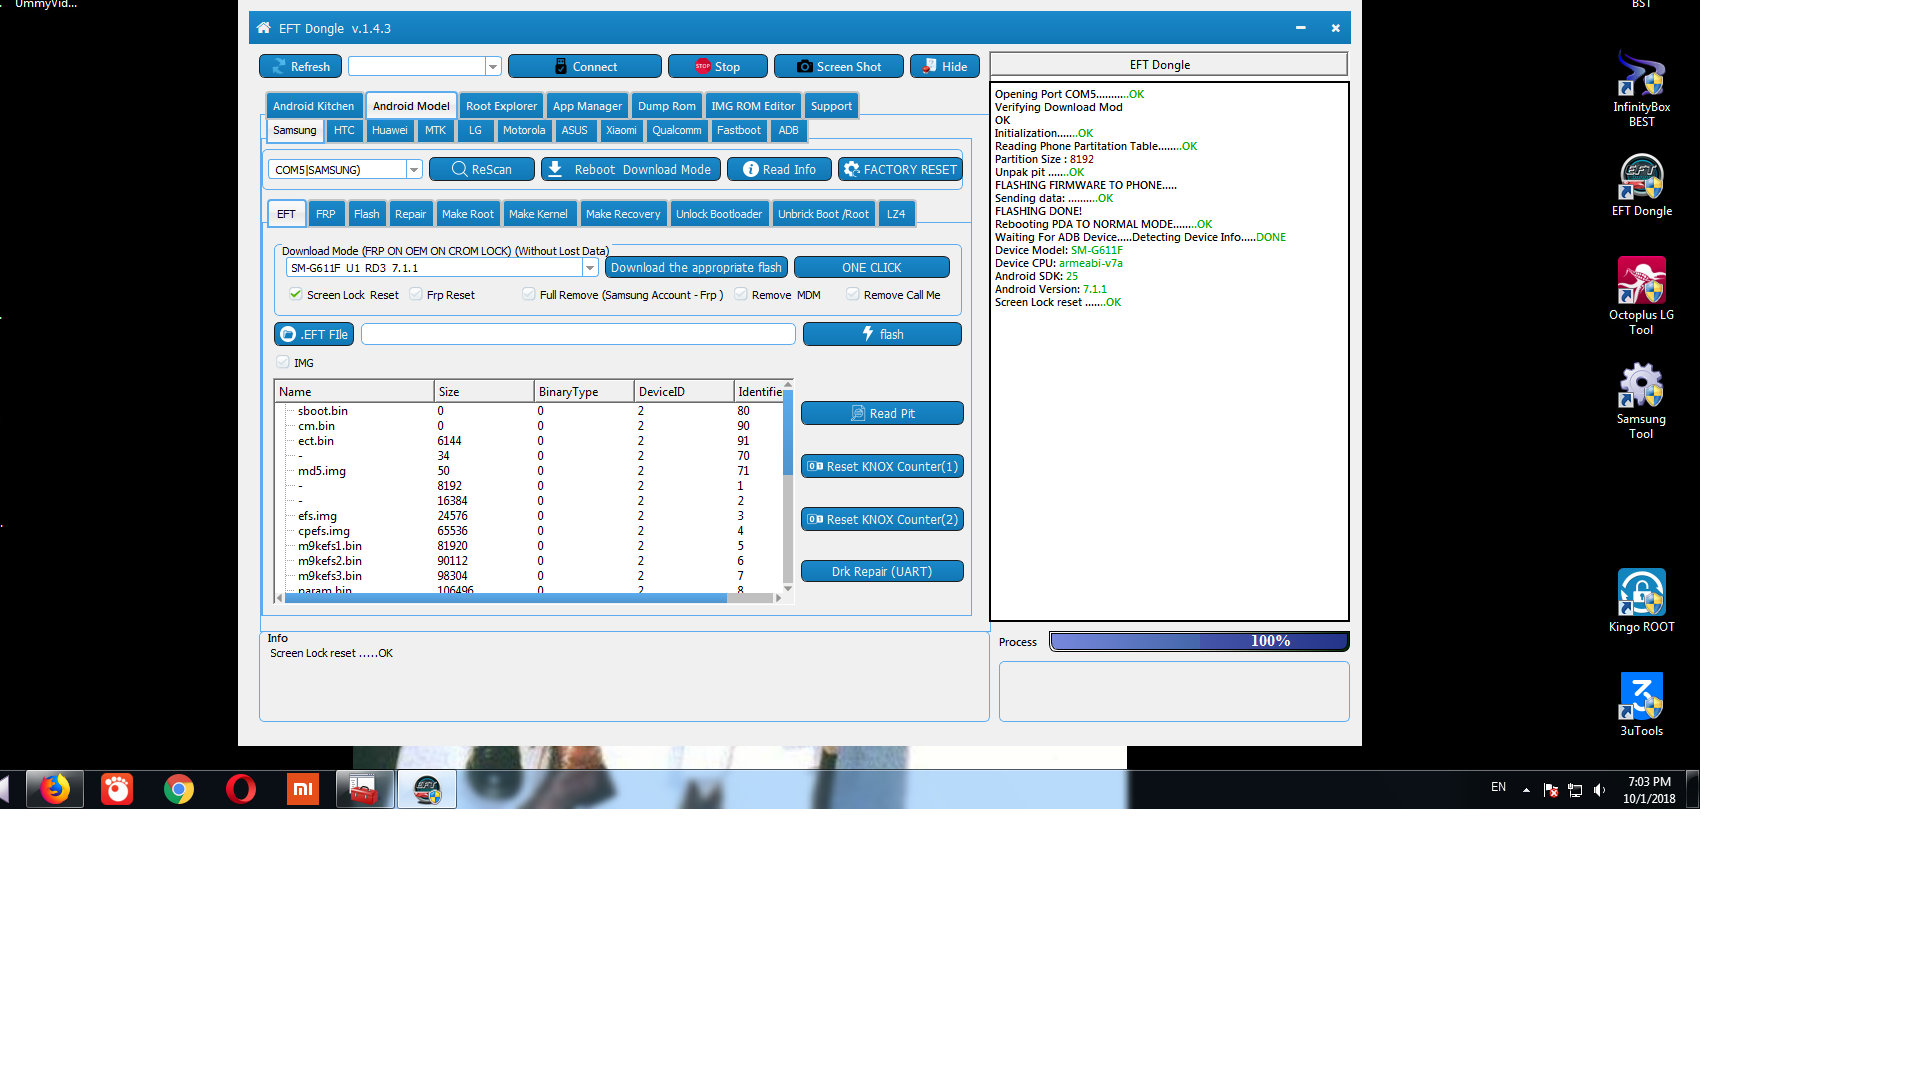Click the network icon in system tray
This screenshot has width=1920, height=1080.
[1575, 790]
